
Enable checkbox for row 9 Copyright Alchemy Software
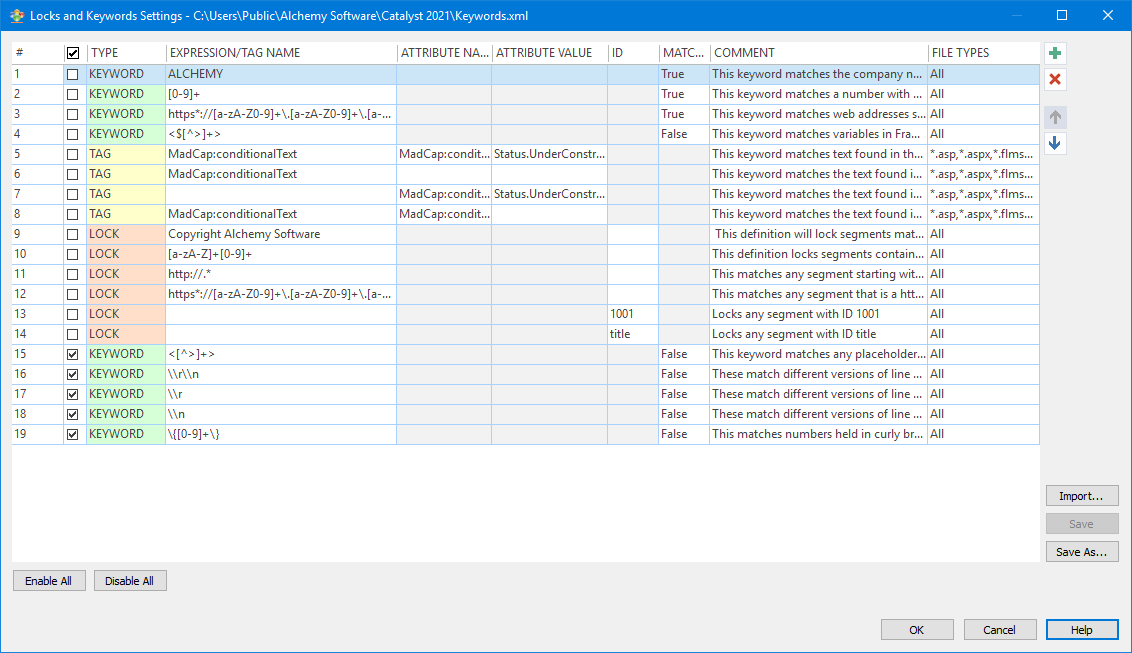pos(72,234)
